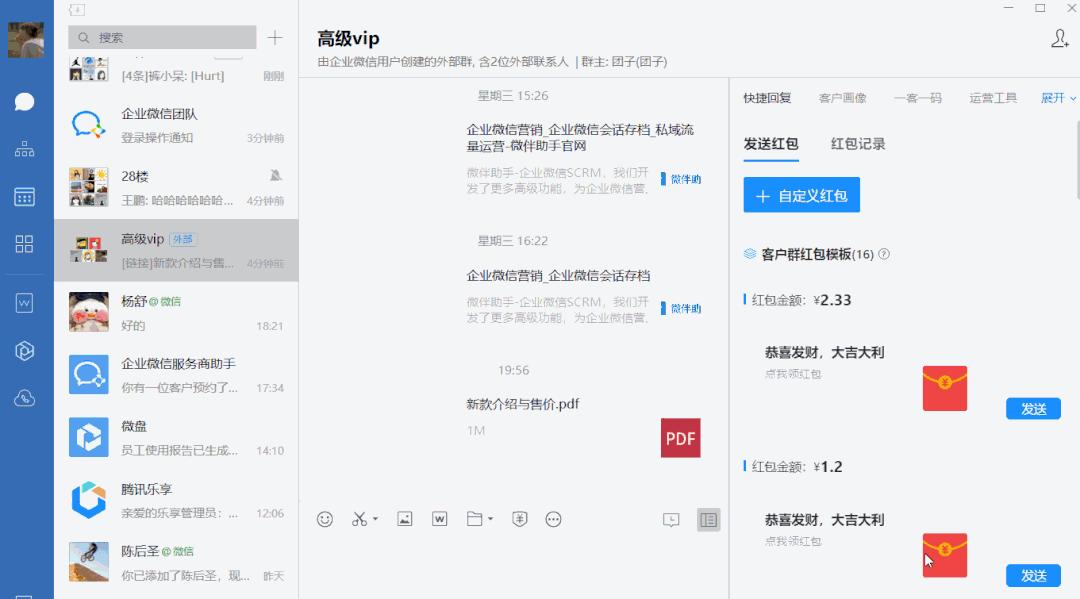
Task: Expand the 展开 dropdown in right panel
Action: 1057,98
